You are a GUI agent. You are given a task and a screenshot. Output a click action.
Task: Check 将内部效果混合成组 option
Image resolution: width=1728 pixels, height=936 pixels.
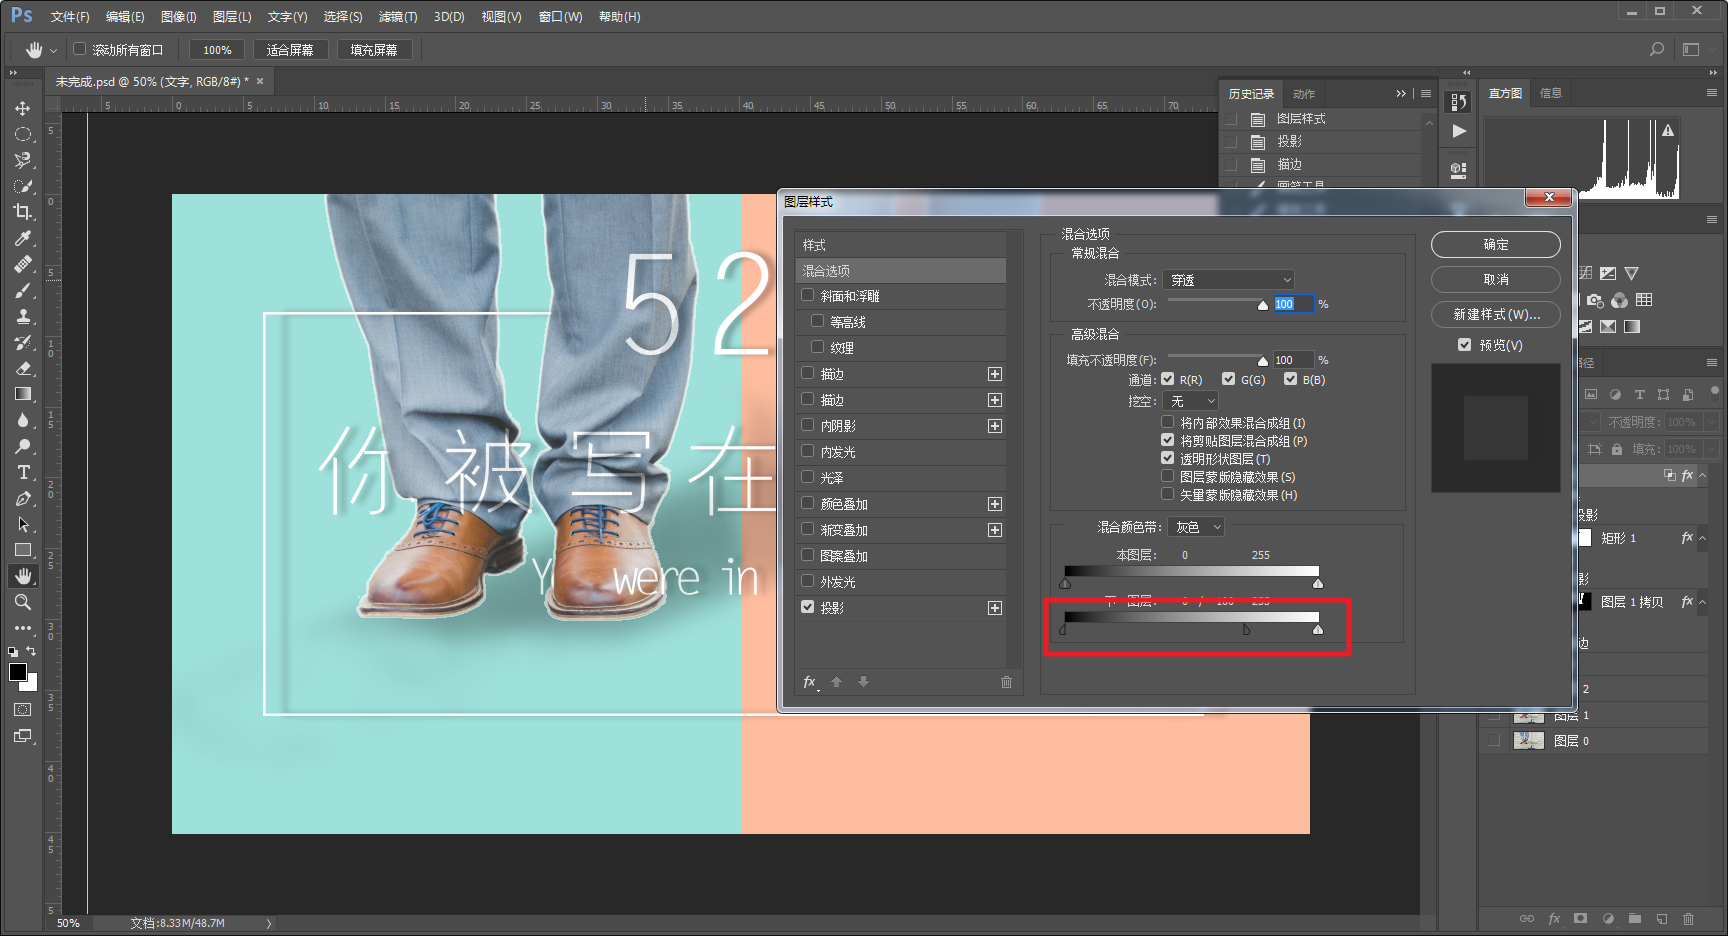pos(1167,422)
